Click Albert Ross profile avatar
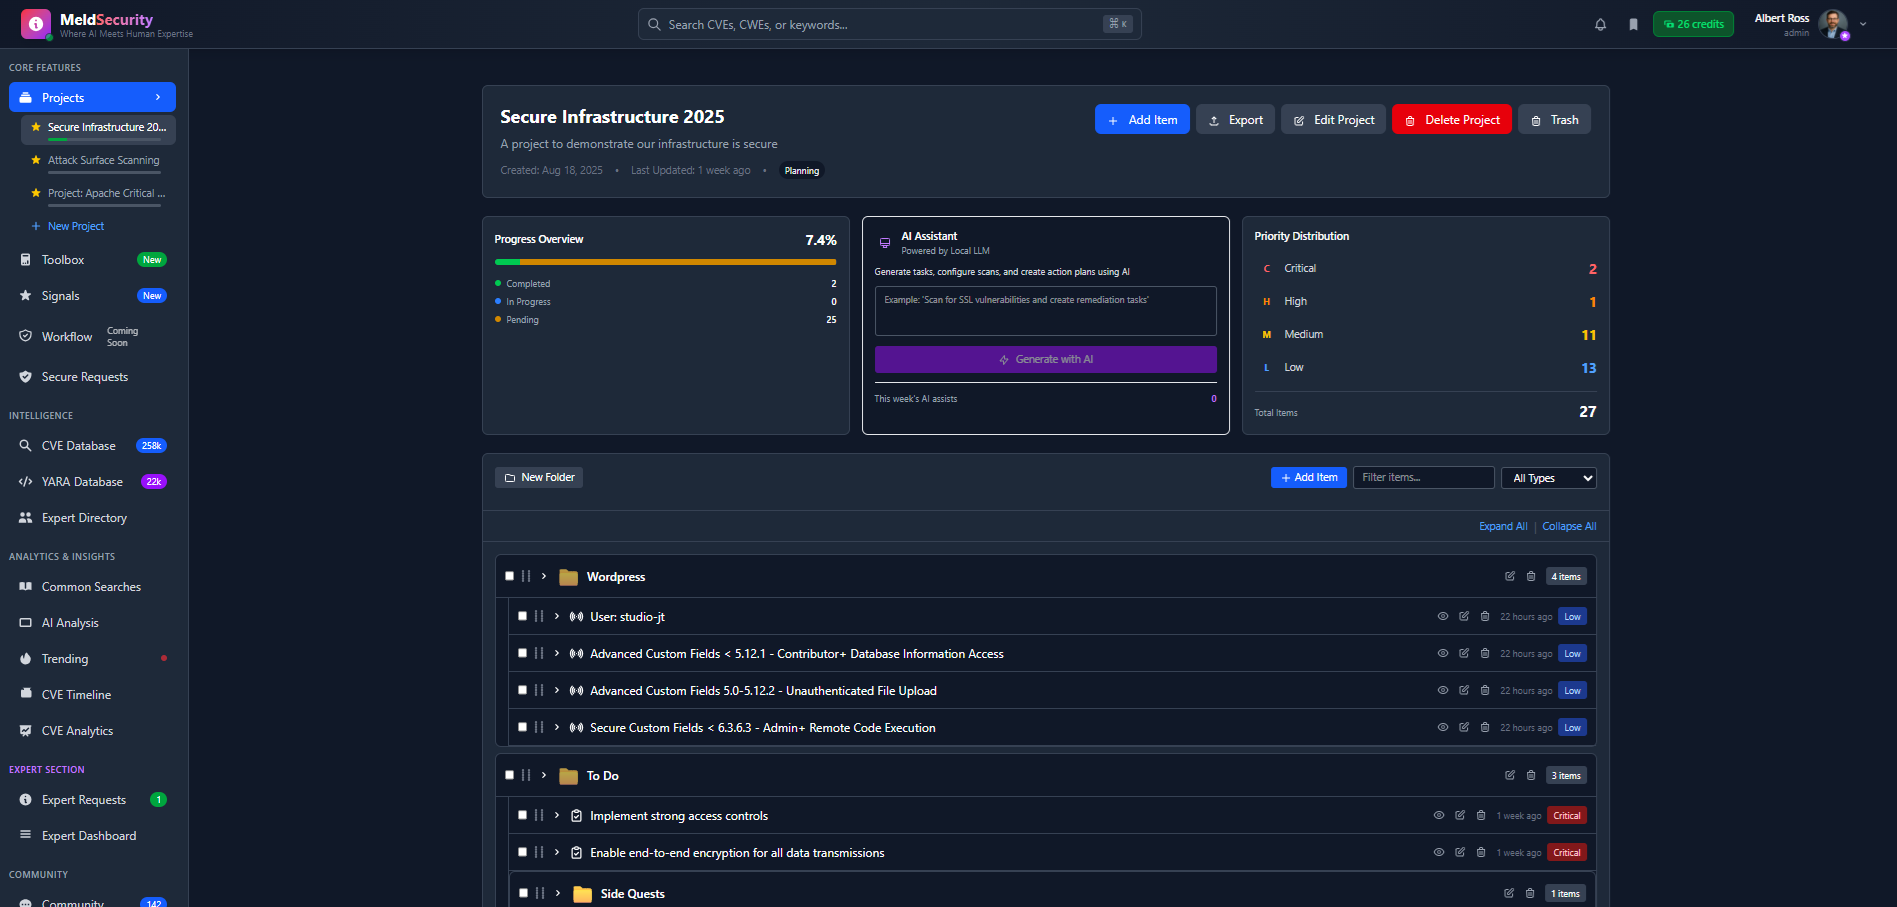Image resolution: width=1897 pixels, height=907 pixels. (1833, 24)
